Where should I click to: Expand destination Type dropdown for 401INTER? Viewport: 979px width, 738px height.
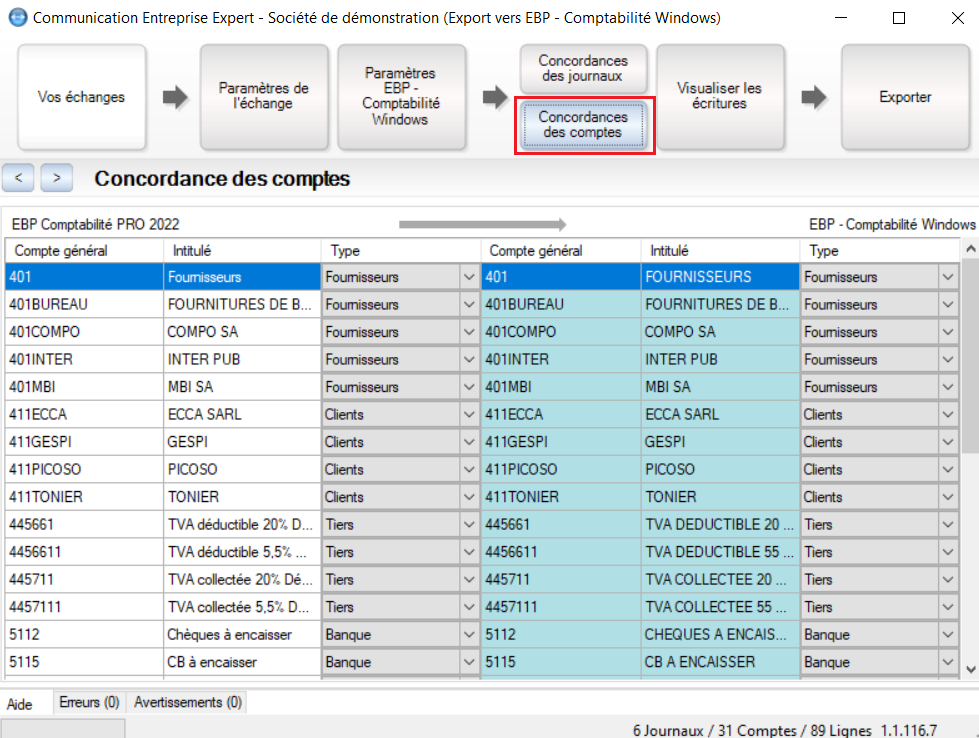point(948,360)
